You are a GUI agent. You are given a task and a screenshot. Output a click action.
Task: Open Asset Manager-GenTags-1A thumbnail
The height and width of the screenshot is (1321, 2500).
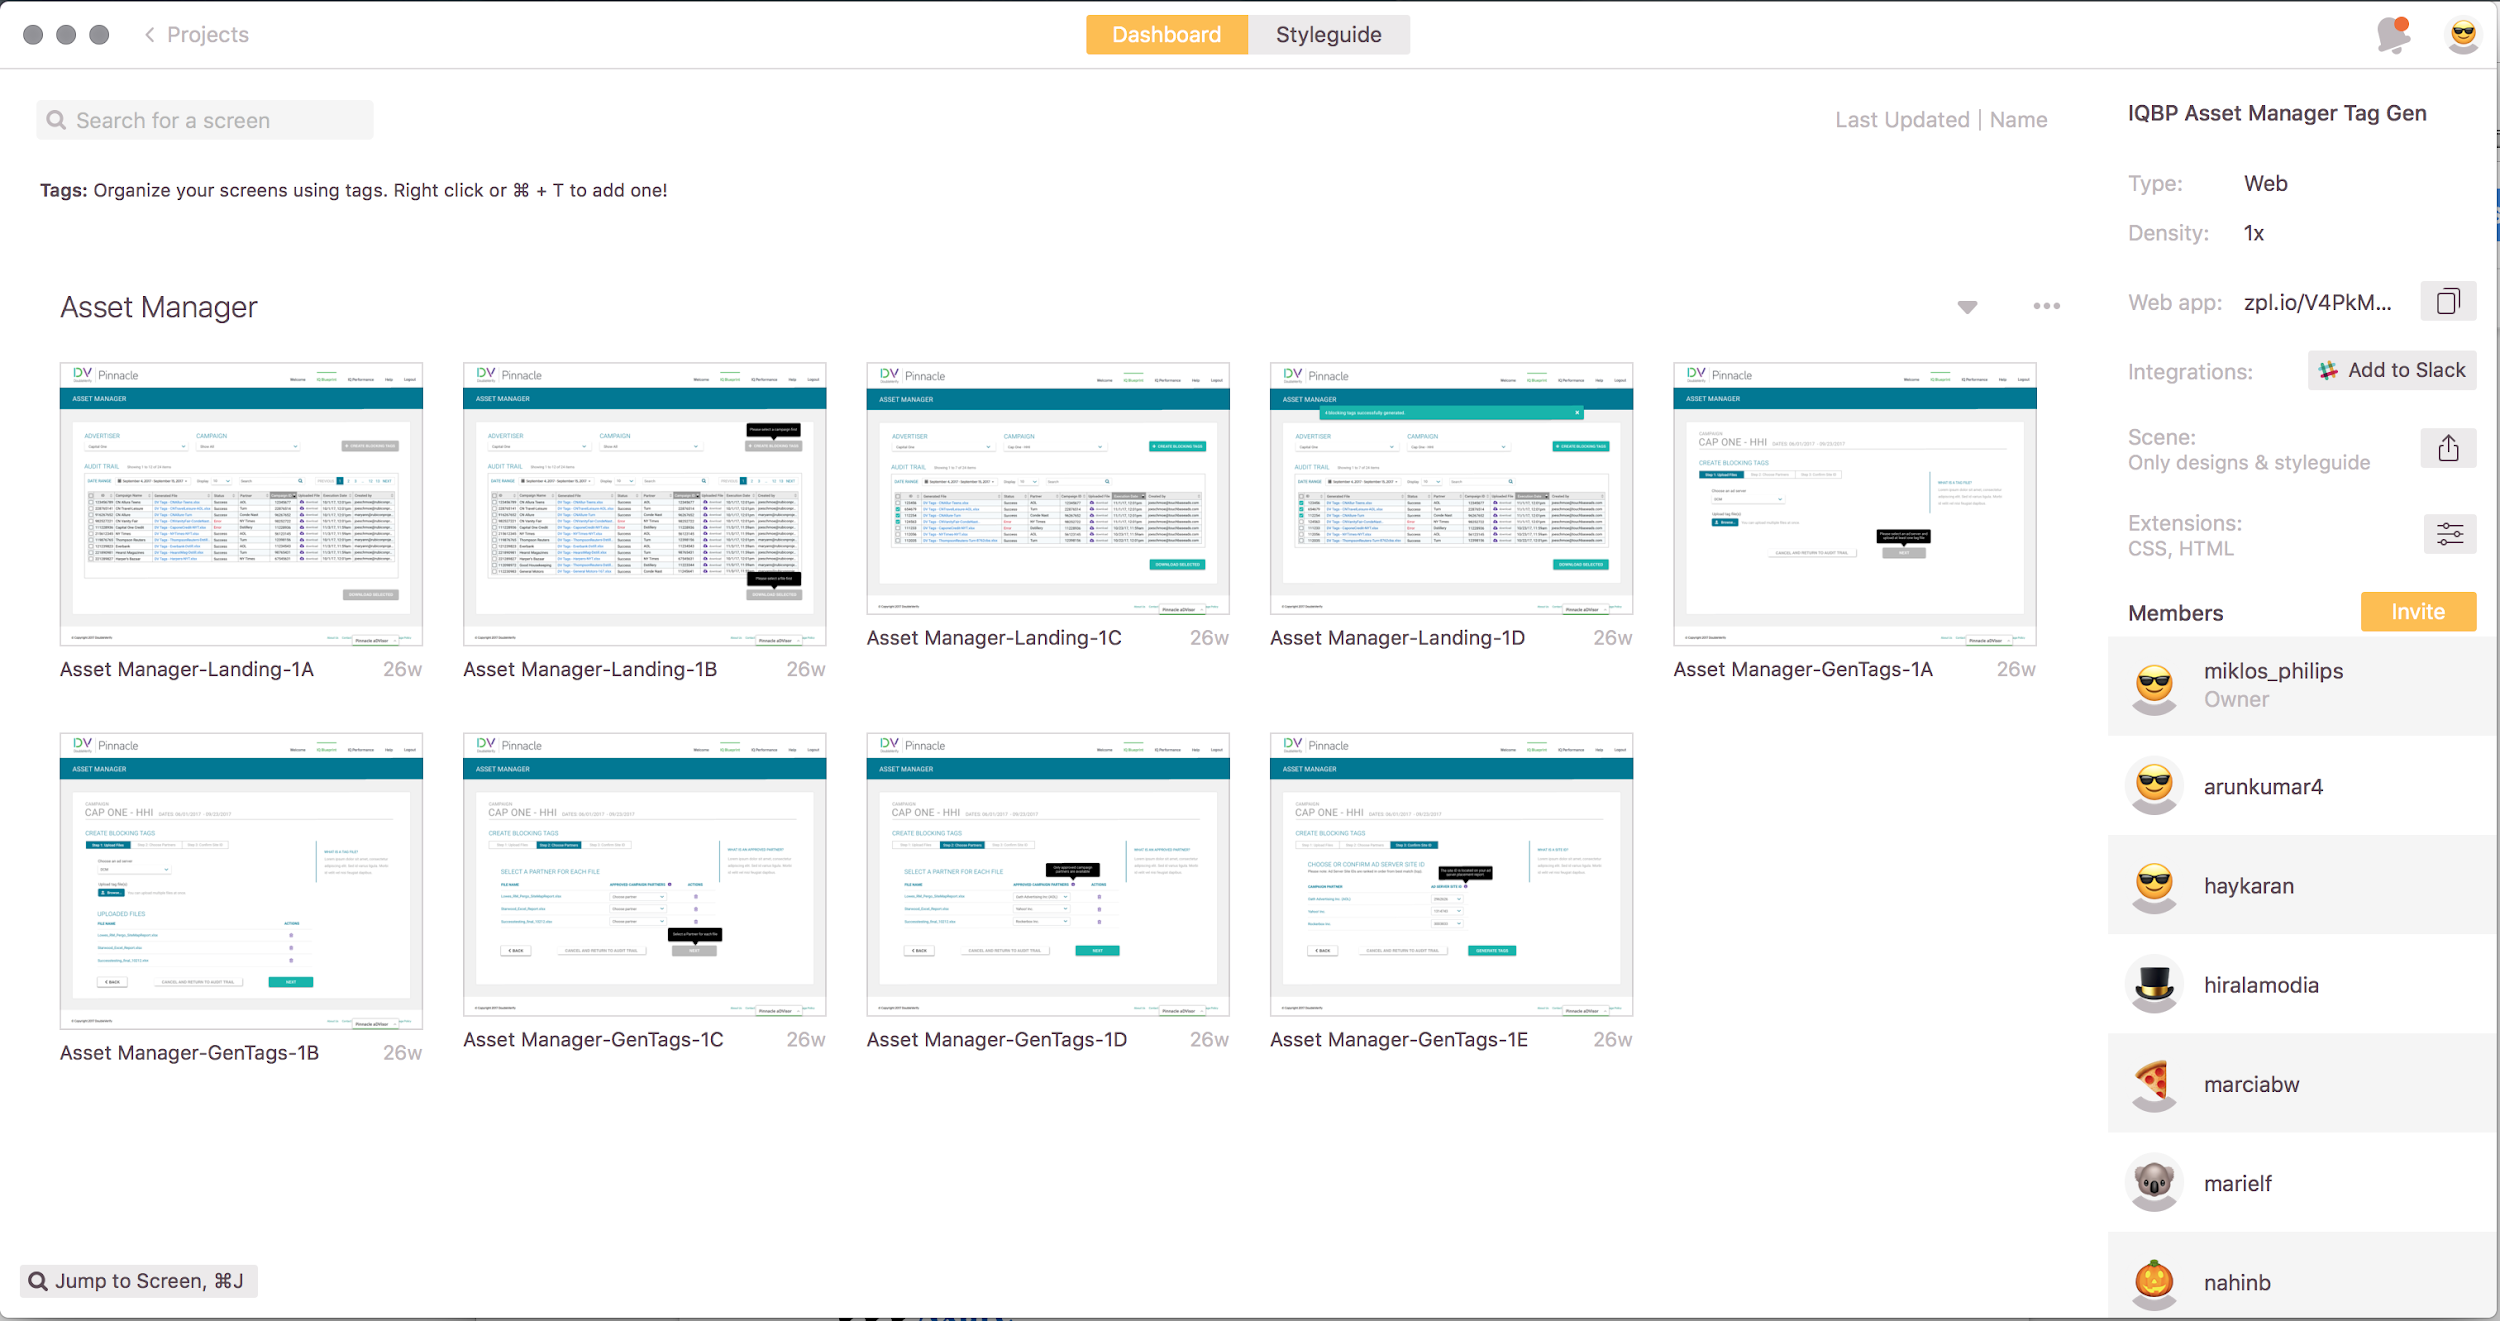(1855, 504)
